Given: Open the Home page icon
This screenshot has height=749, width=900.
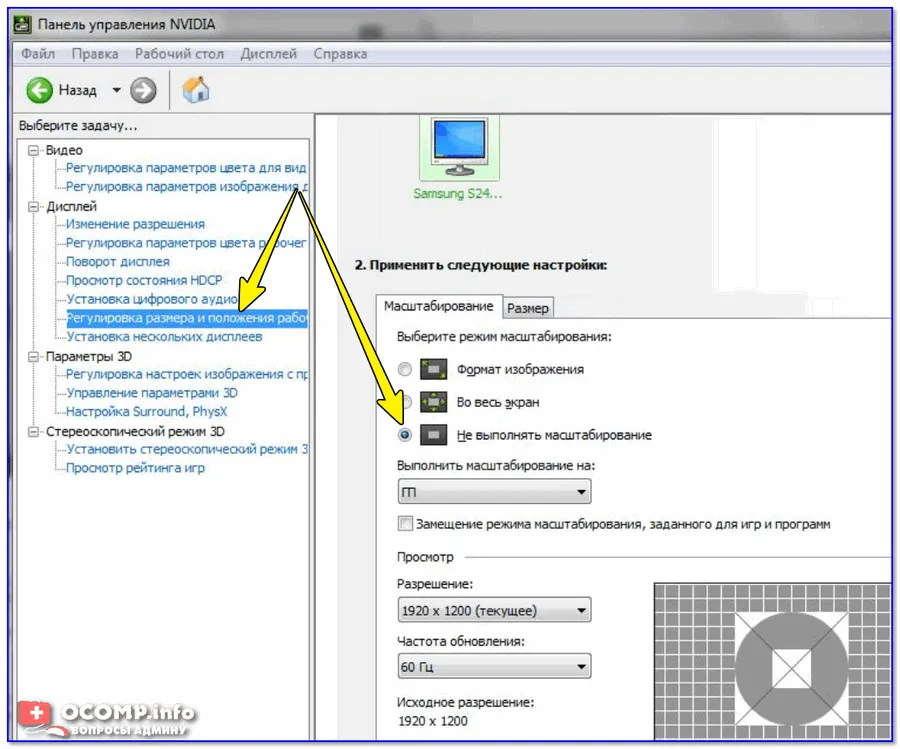Looking at the screenshot, I should pyautogui.click(x=196, y=90).
